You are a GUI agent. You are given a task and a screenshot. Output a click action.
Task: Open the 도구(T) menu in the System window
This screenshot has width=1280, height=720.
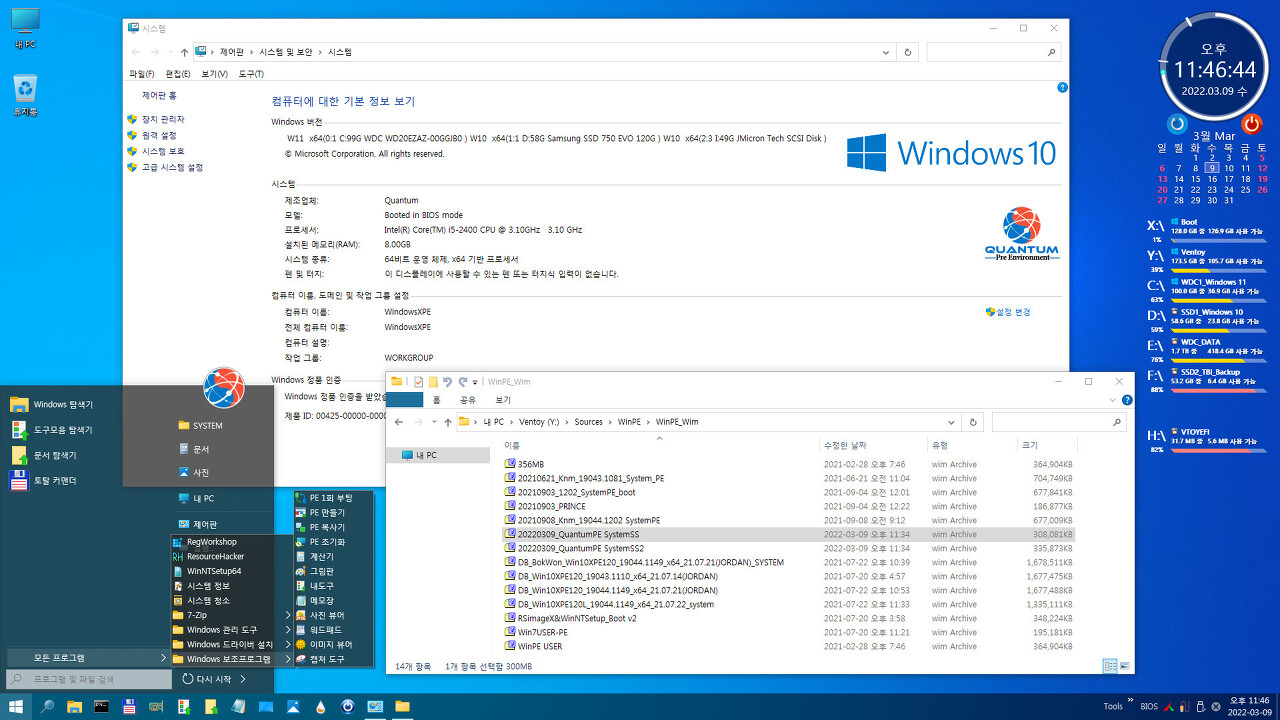click(x=251, y=74)
